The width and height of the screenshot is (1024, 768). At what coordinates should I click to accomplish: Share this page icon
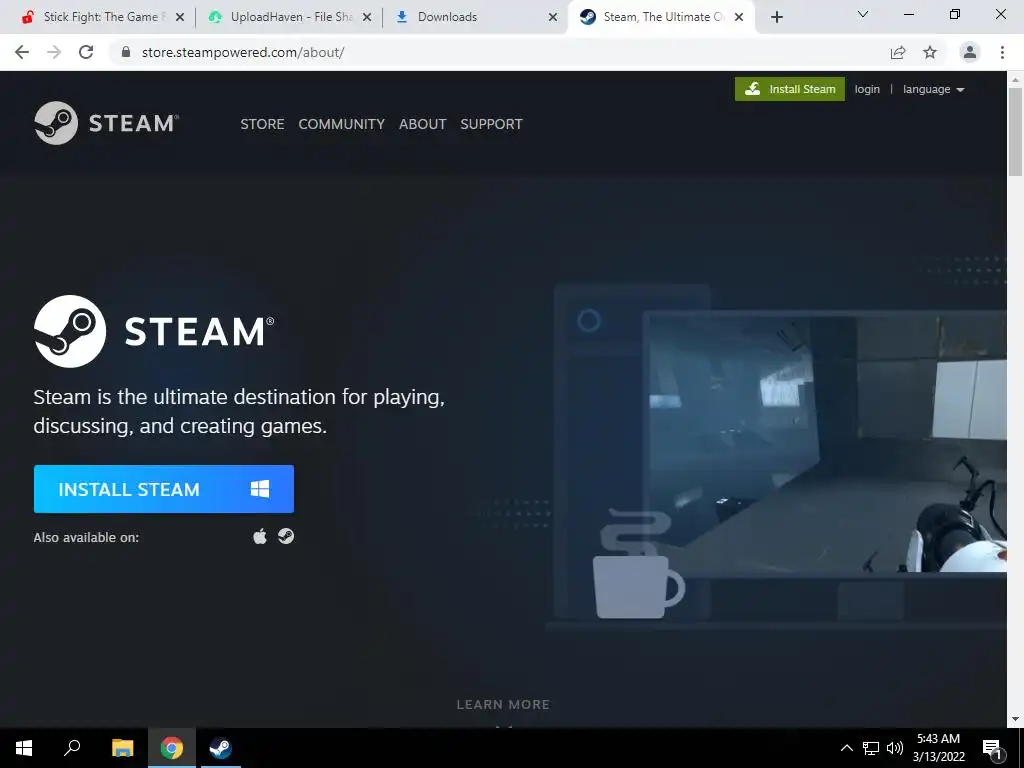898,52
